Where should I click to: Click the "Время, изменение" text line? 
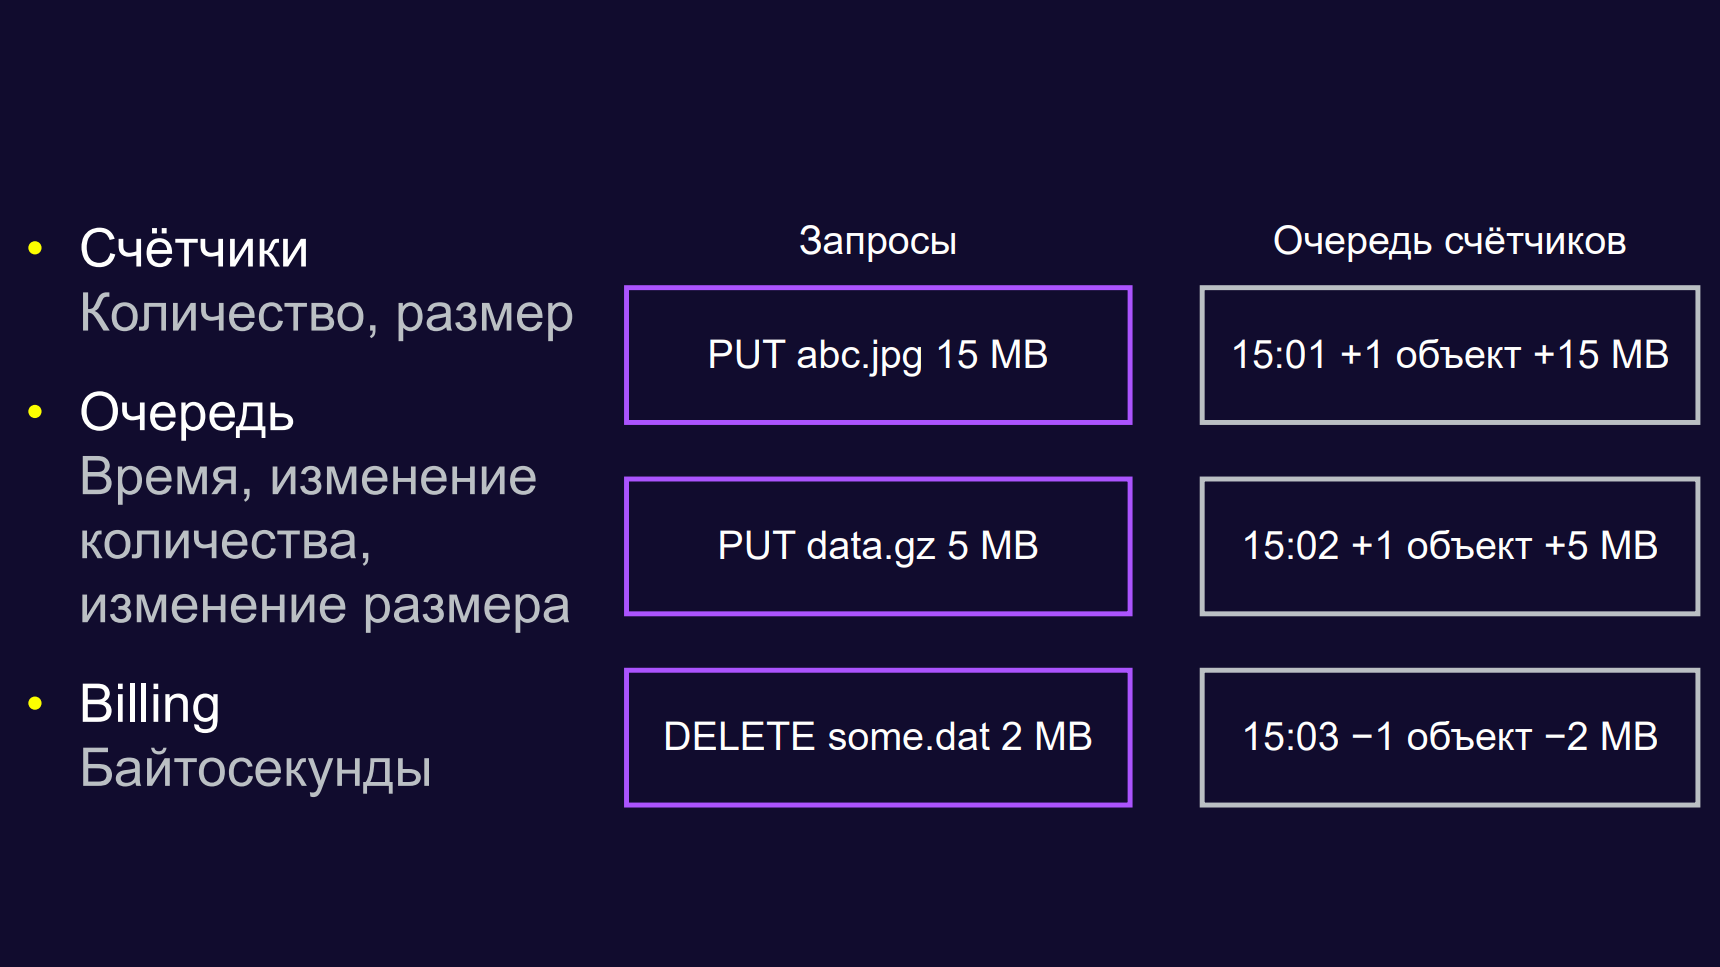(308, 477)
